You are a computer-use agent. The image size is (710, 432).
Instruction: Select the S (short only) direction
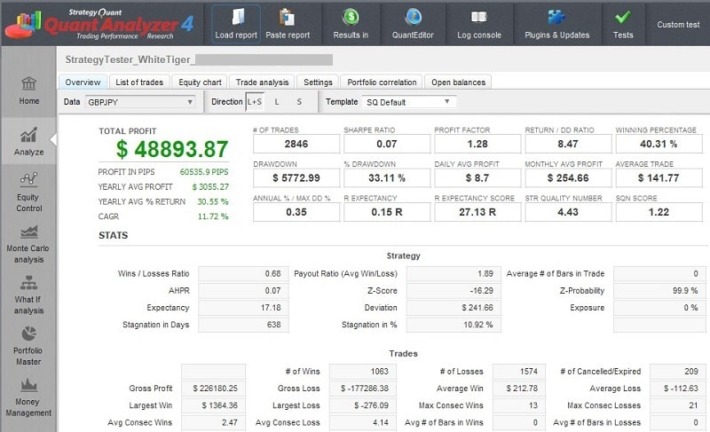(x=298, y=102)
